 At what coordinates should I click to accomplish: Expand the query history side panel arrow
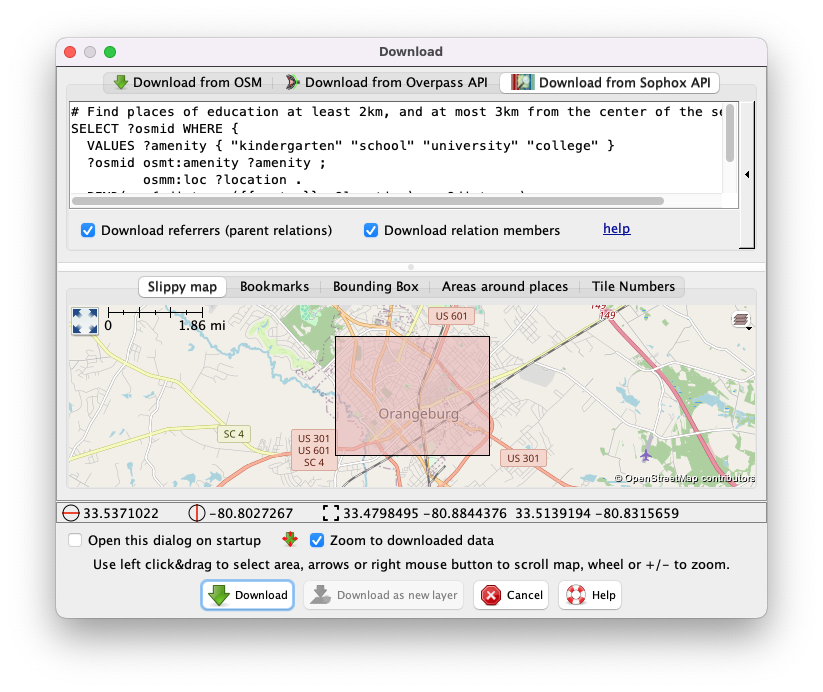click(747, 174)
